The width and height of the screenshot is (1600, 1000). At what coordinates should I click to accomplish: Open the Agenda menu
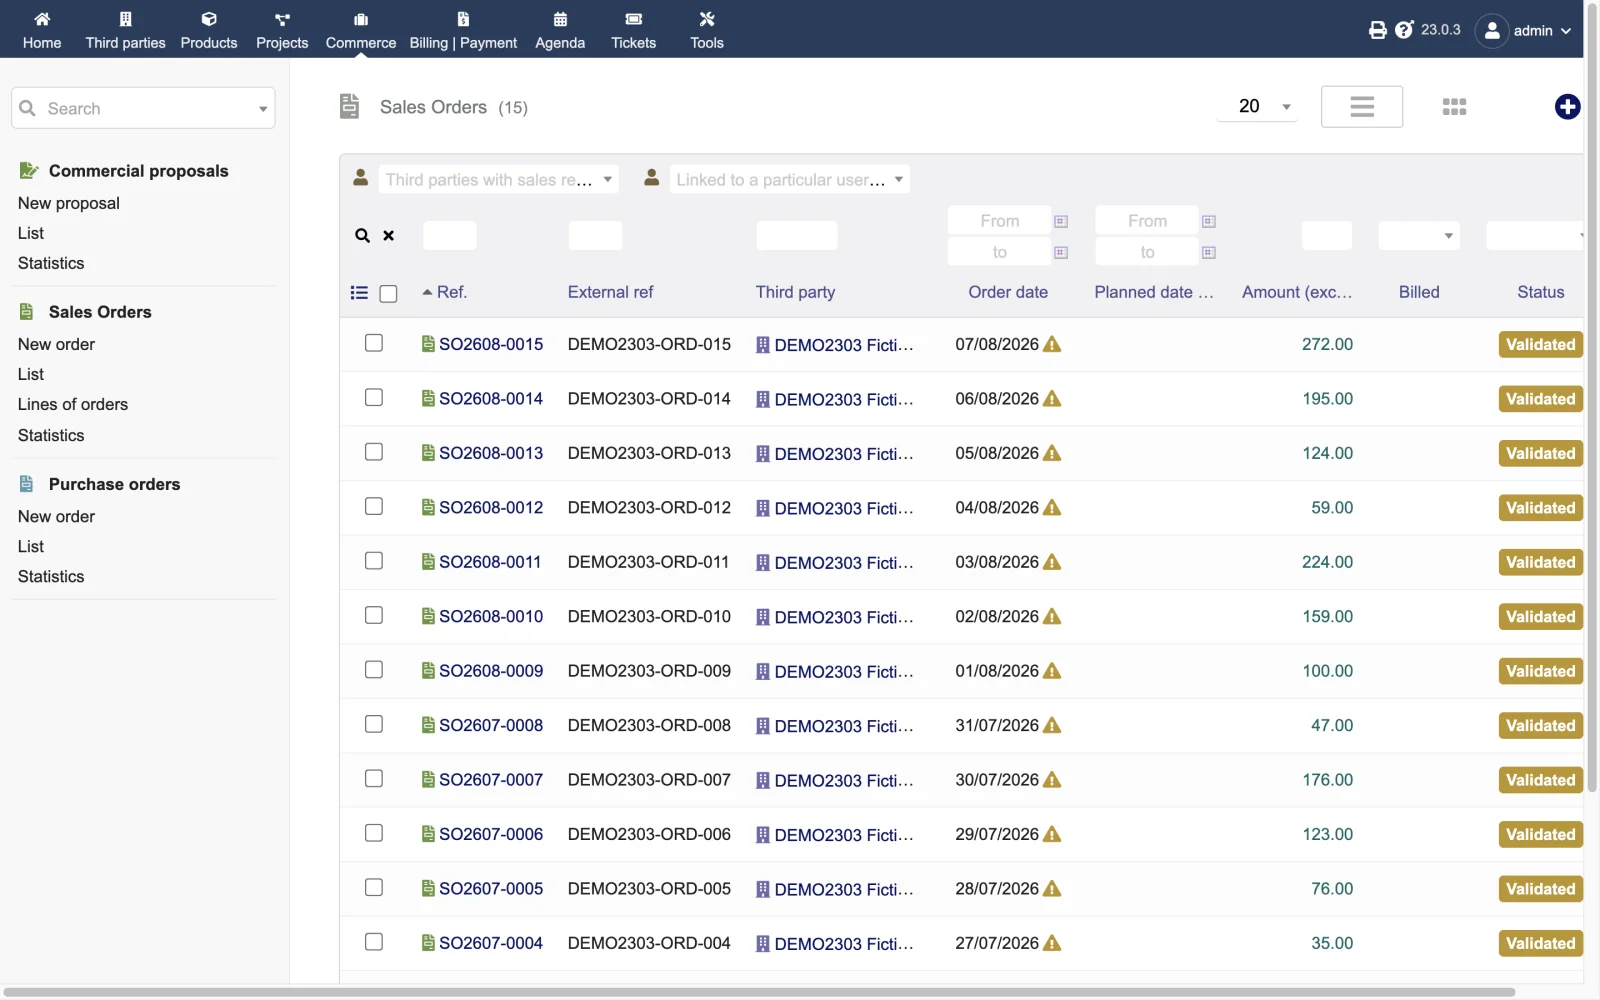pos(560,30)
